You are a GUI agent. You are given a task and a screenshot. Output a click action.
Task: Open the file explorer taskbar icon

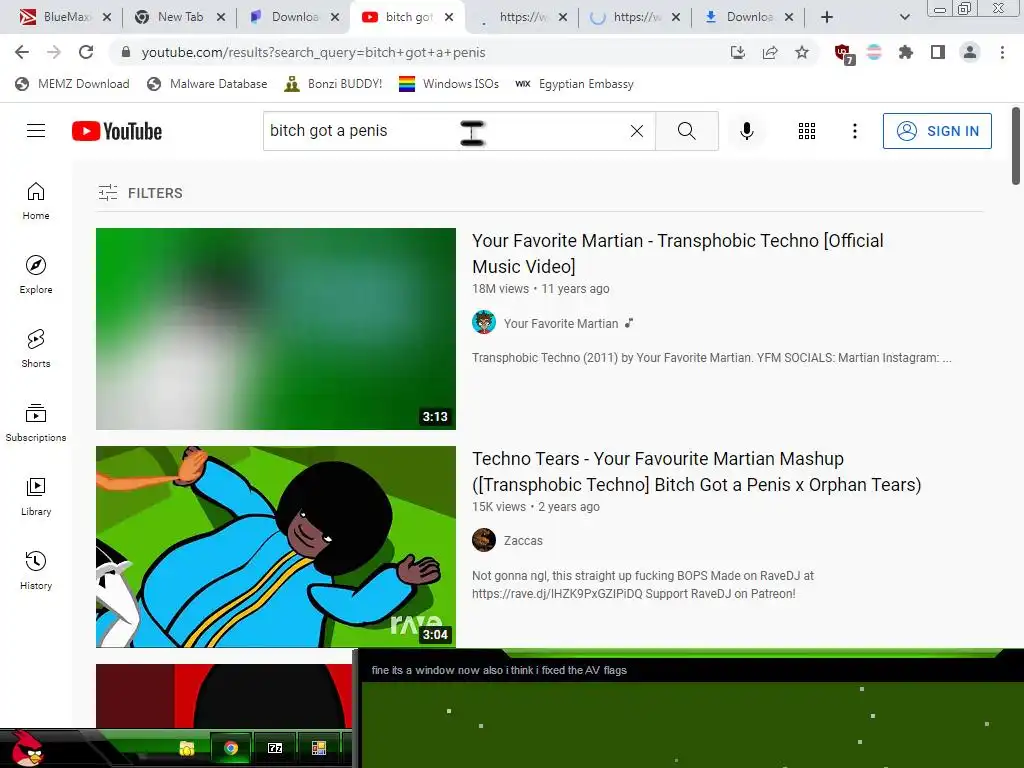point(187,748)
